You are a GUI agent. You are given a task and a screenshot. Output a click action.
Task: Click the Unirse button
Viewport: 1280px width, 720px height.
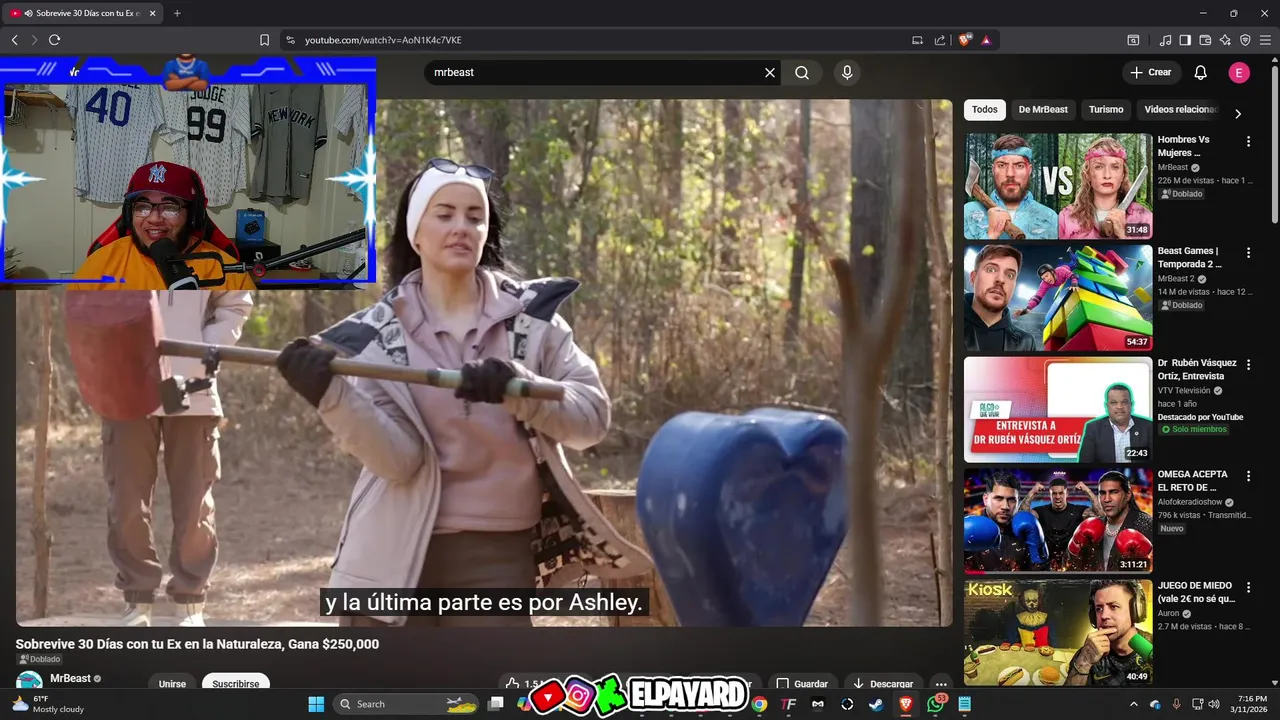pyautogui.click(x=172, y=683)
